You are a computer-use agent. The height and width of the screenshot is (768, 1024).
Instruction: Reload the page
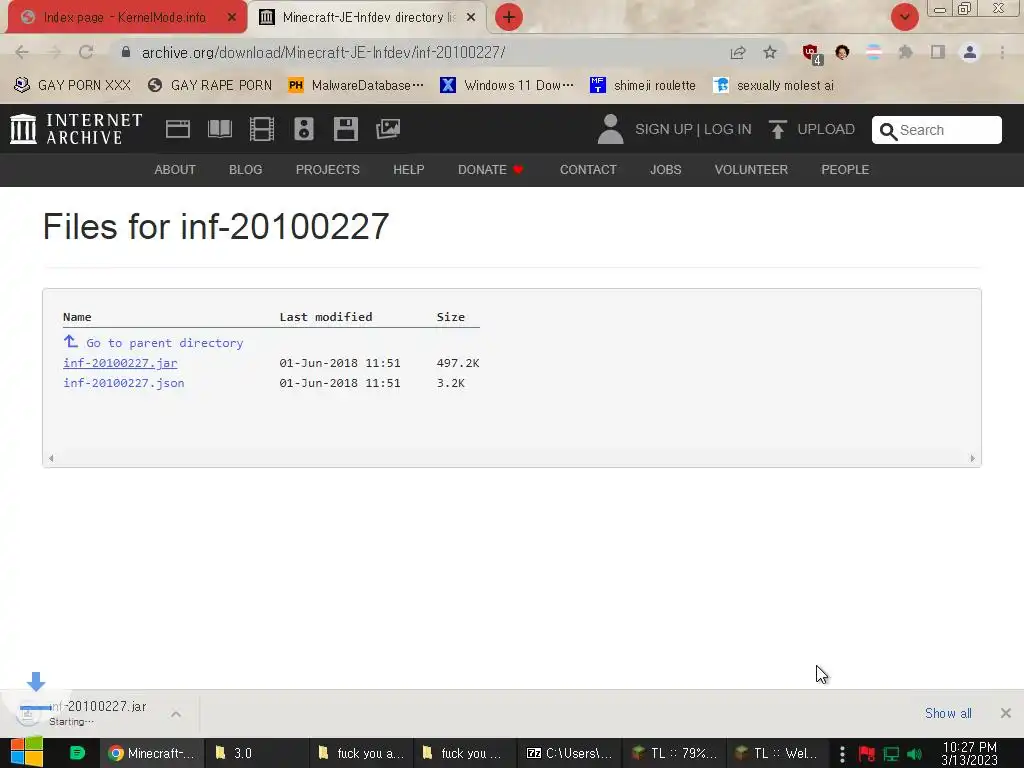[x=86, y=52]
